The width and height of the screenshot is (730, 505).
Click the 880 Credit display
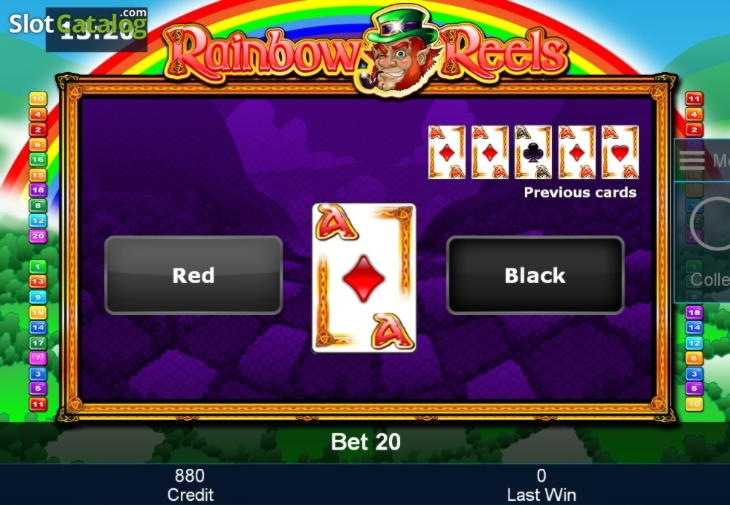pyautogui.click(x=190, y=485)
